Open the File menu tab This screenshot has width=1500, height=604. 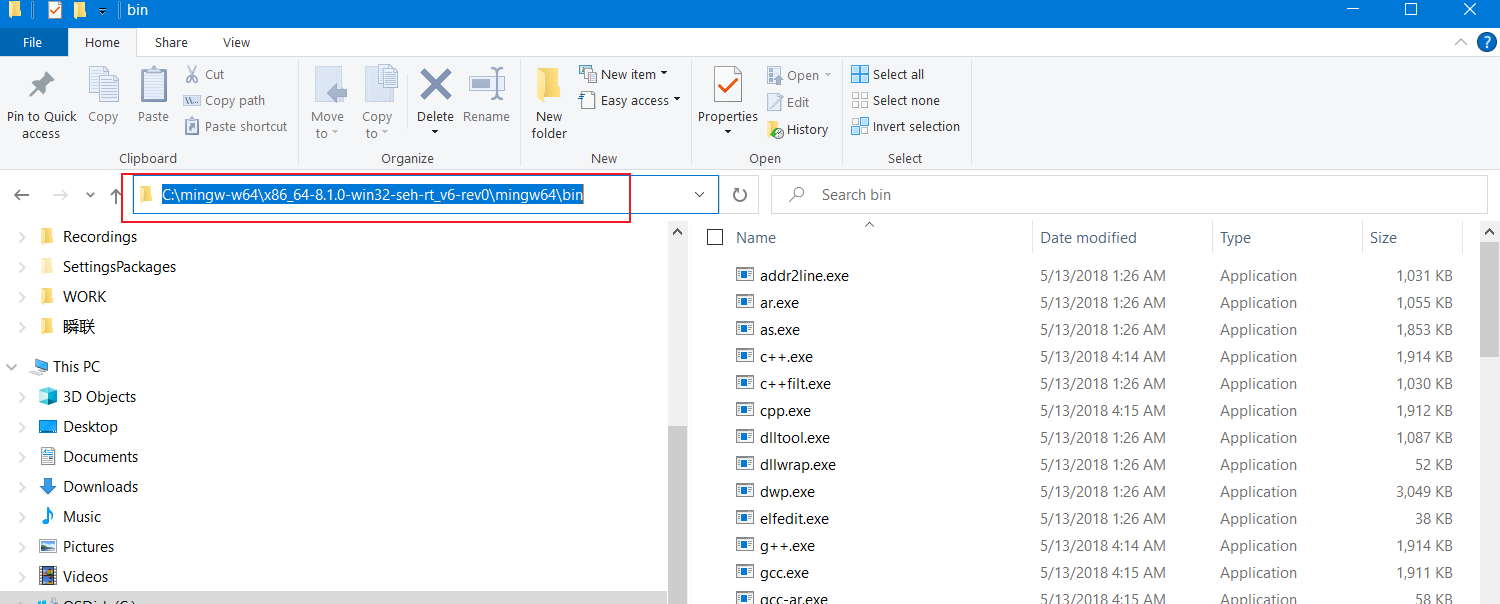pos(33,42)
